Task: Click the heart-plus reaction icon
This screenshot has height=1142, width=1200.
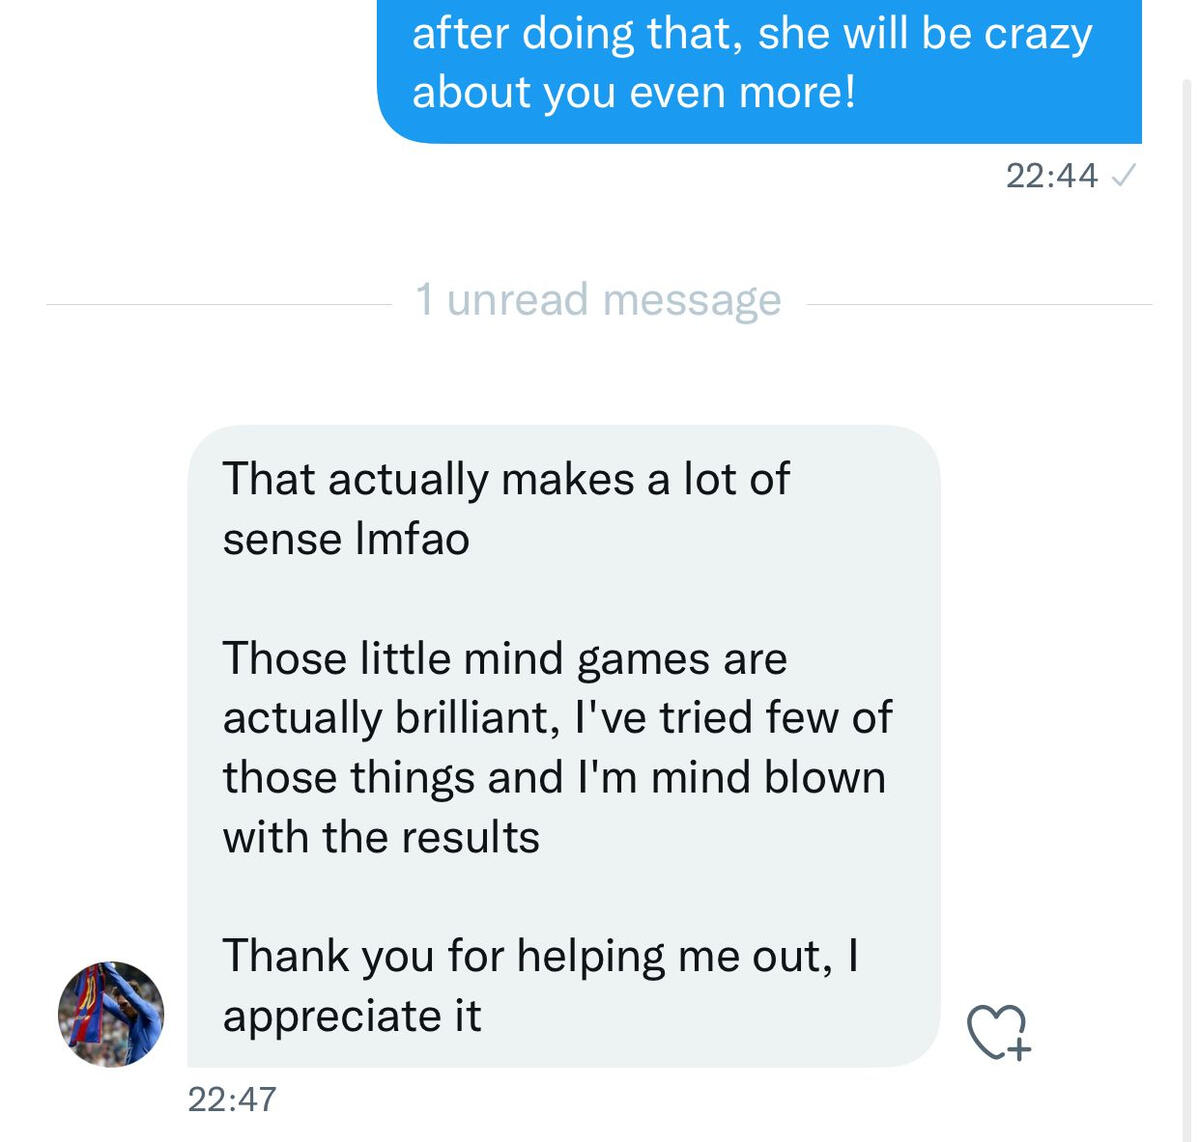Action: [998, 1031]
